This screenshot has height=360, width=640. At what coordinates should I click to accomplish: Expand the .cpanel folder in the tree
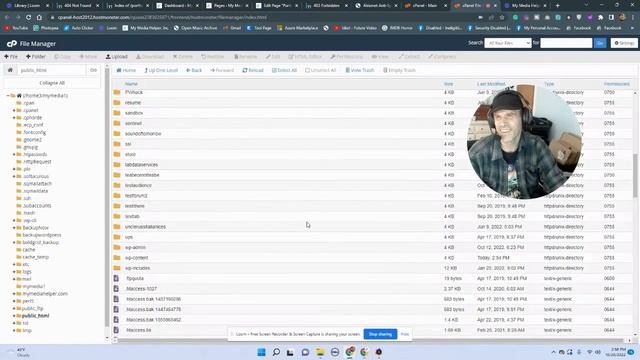(14, 110)
